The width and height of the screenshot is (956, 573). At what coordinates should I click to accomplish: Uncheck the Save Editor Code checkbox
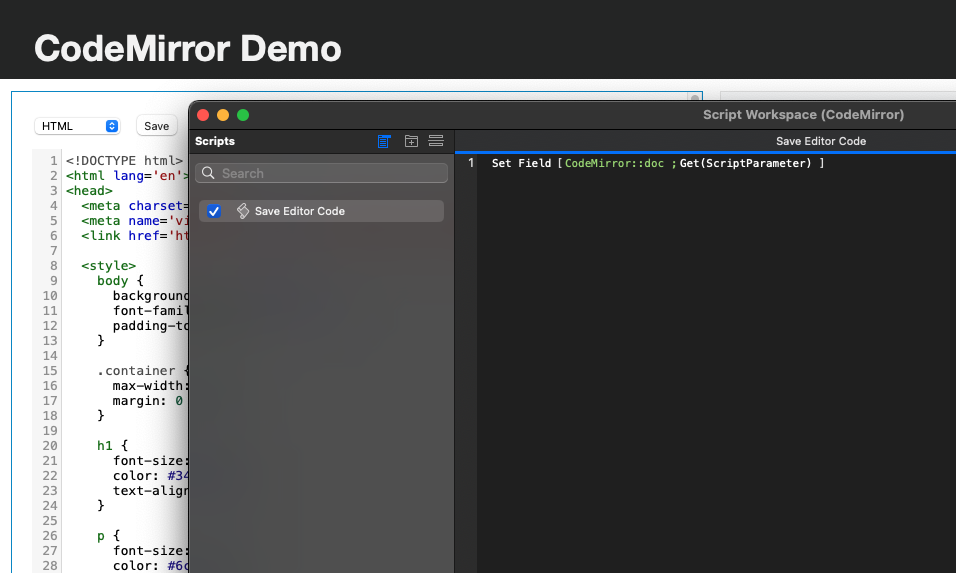(214, 211)
